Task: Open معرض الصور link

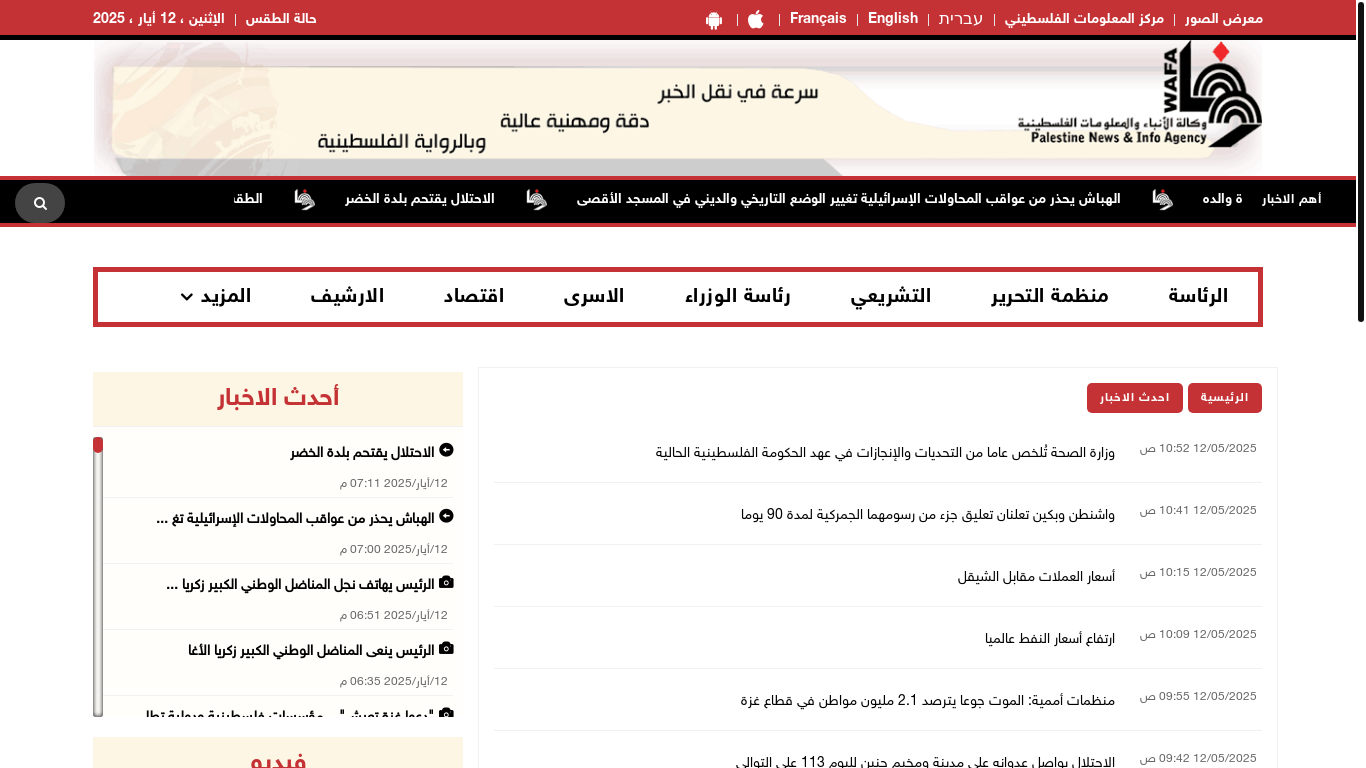Action: (x=1224, y=19)
